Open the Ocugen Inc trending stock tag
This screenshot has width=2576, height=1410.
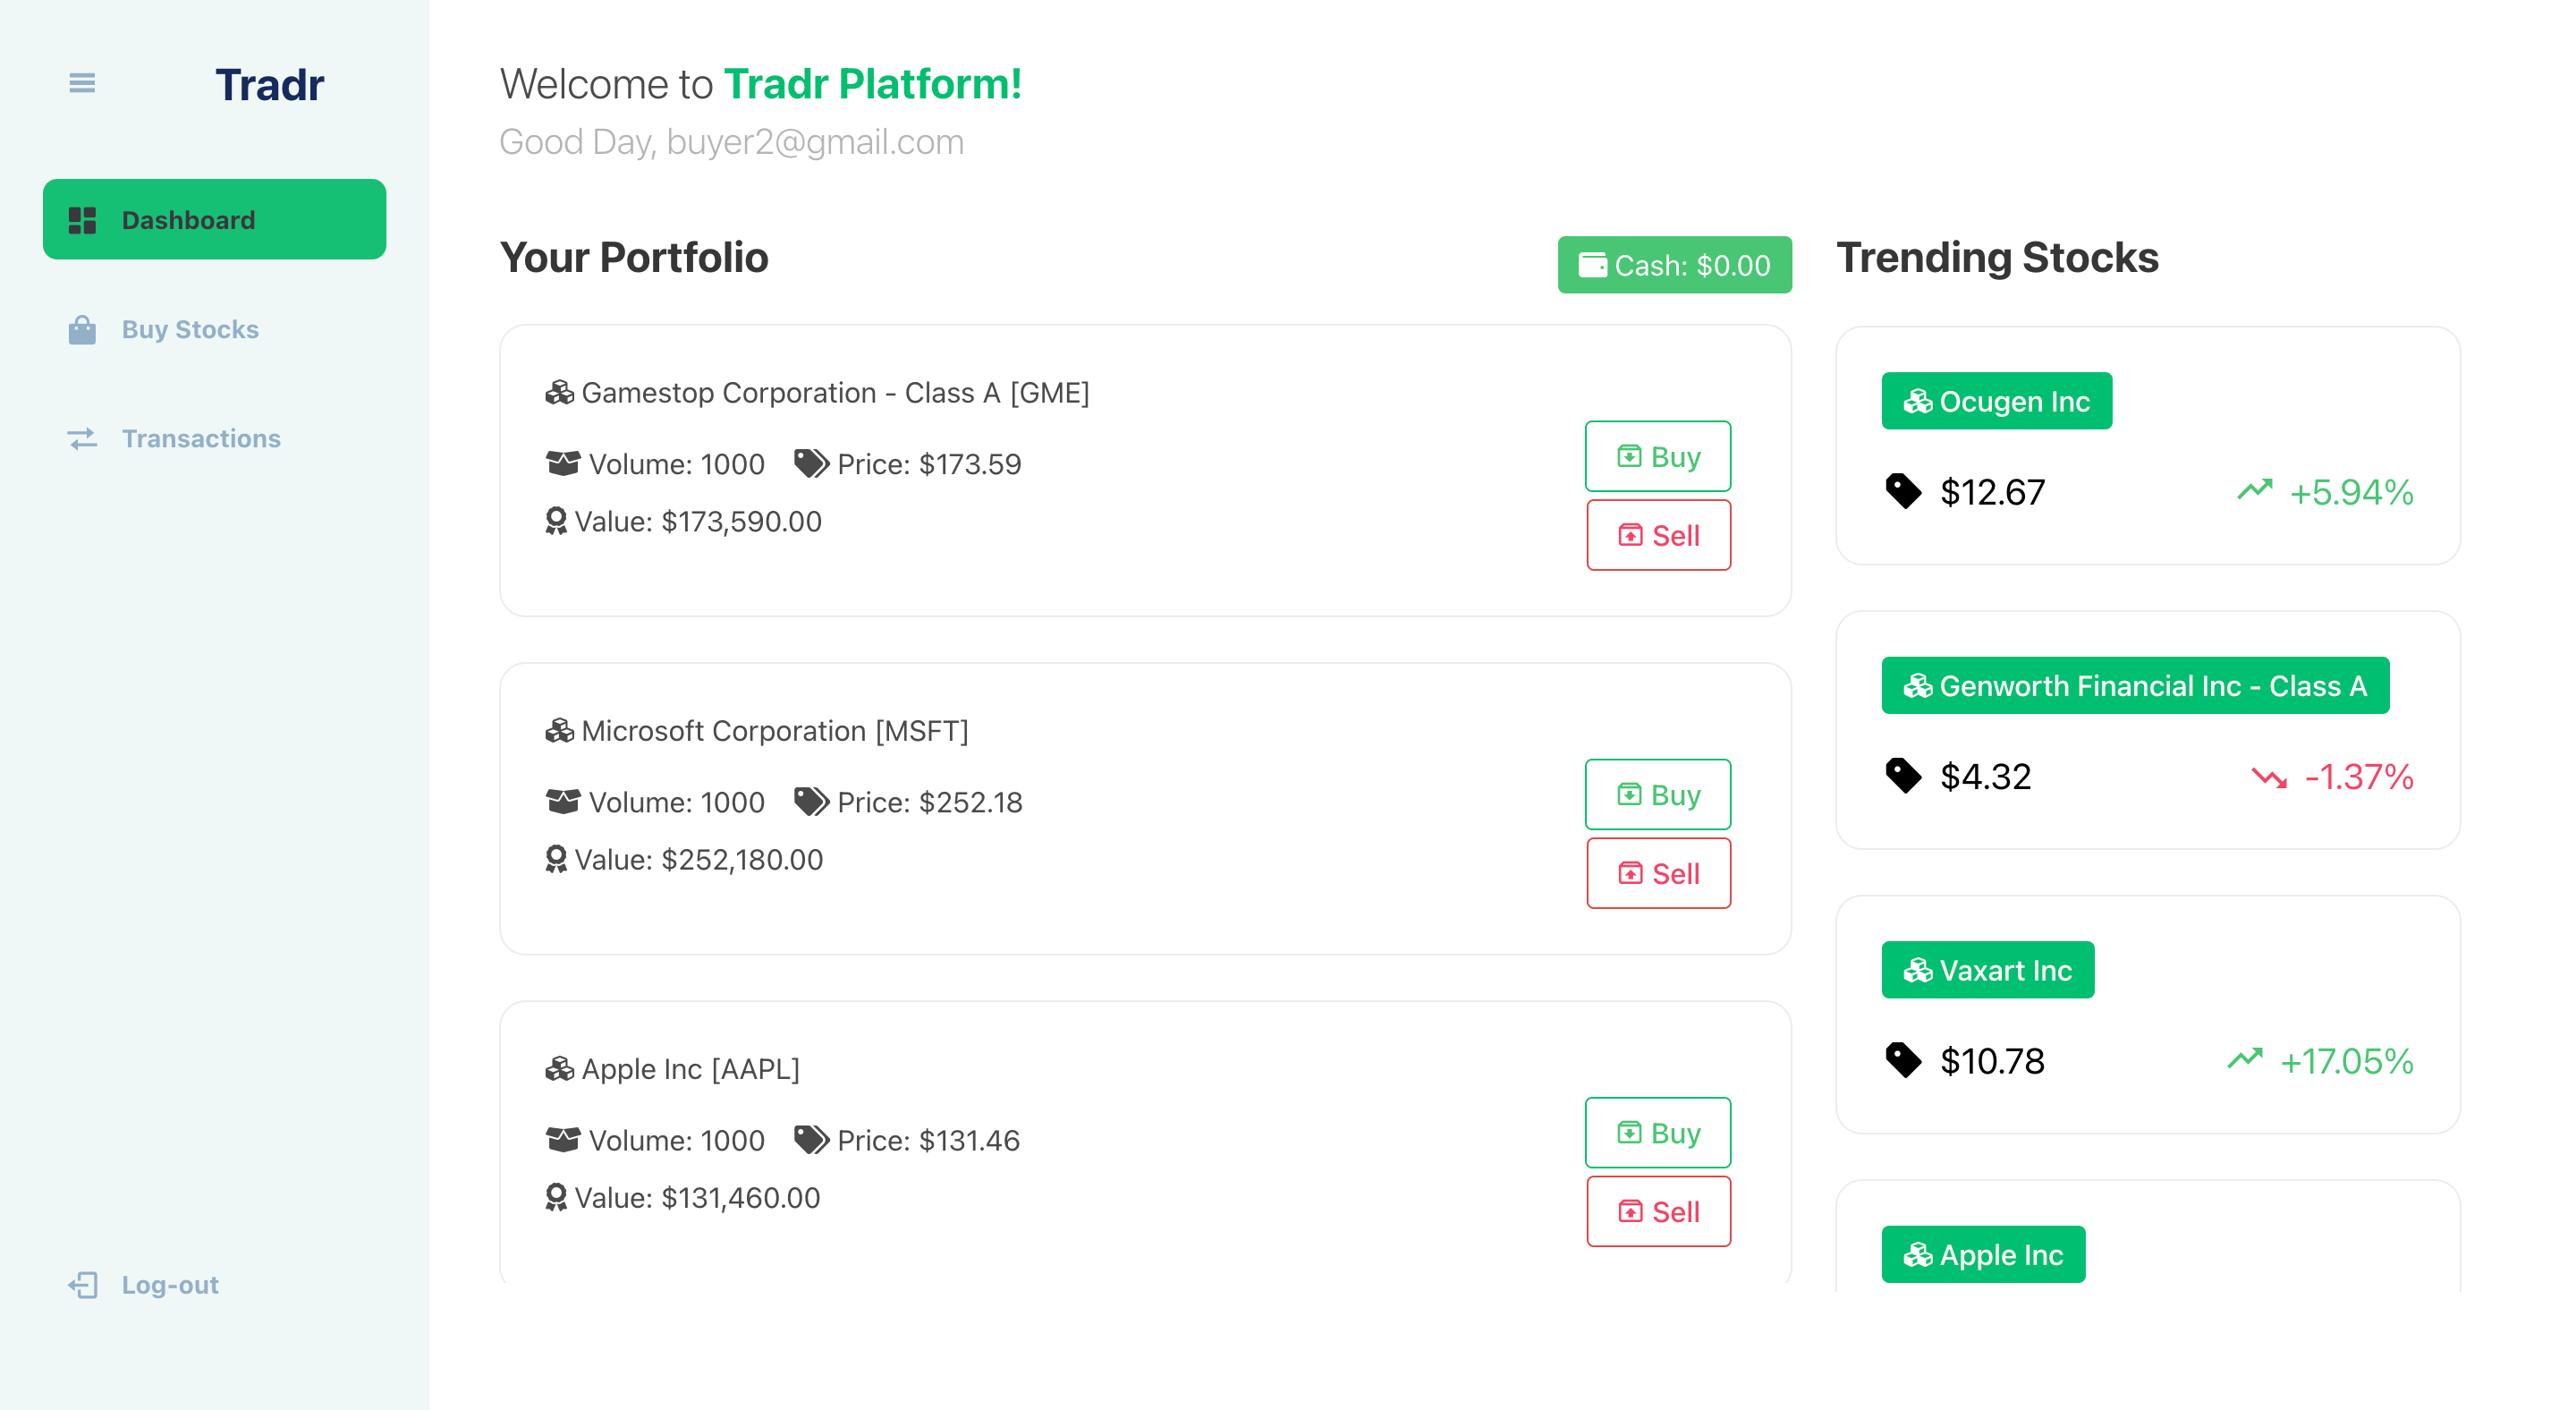(x=1996, y=401)
